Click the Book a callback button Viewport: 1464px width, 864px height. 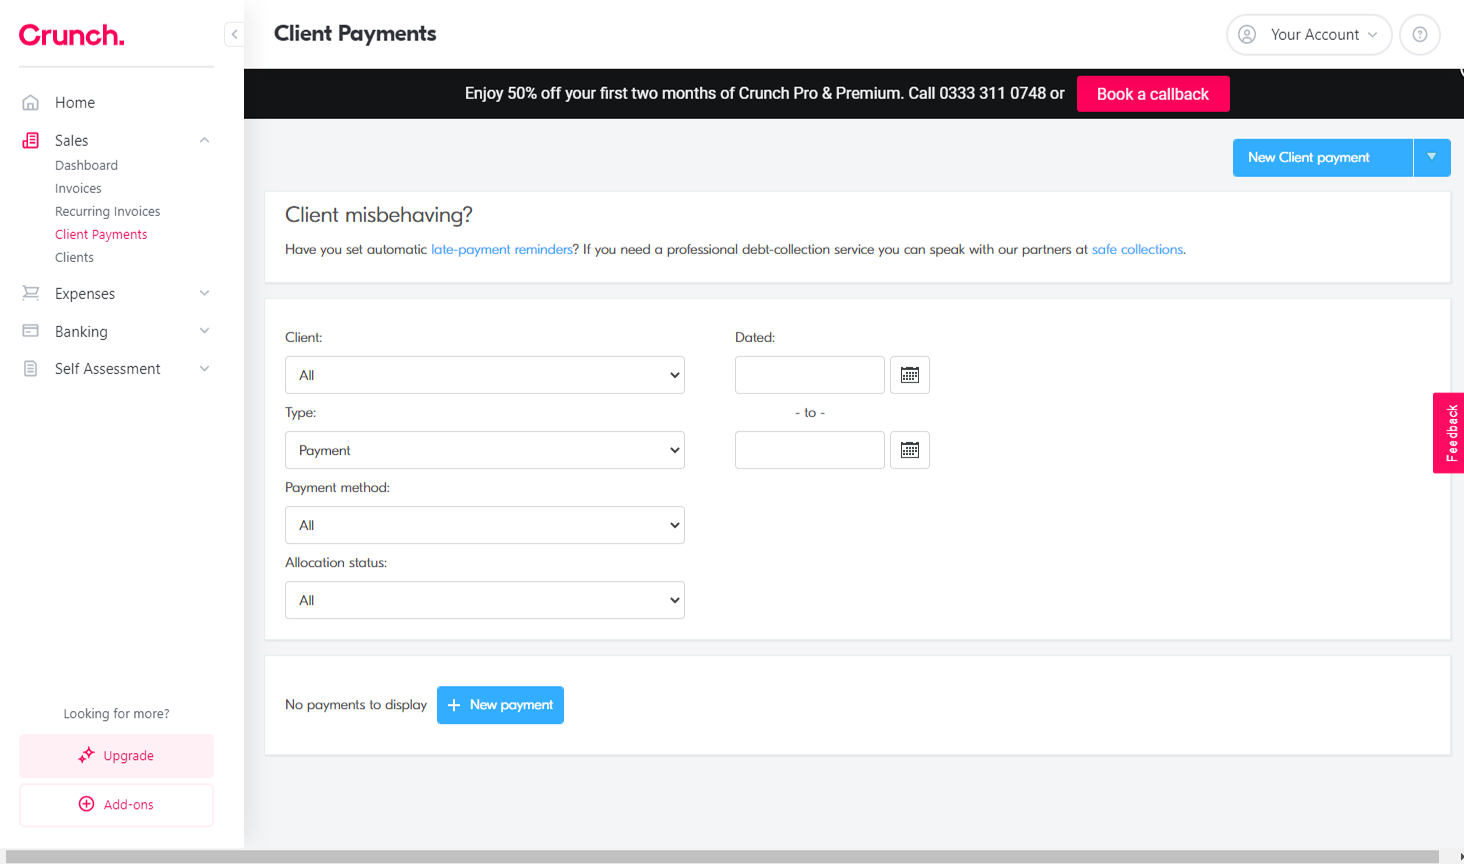tap(1152, 94)
